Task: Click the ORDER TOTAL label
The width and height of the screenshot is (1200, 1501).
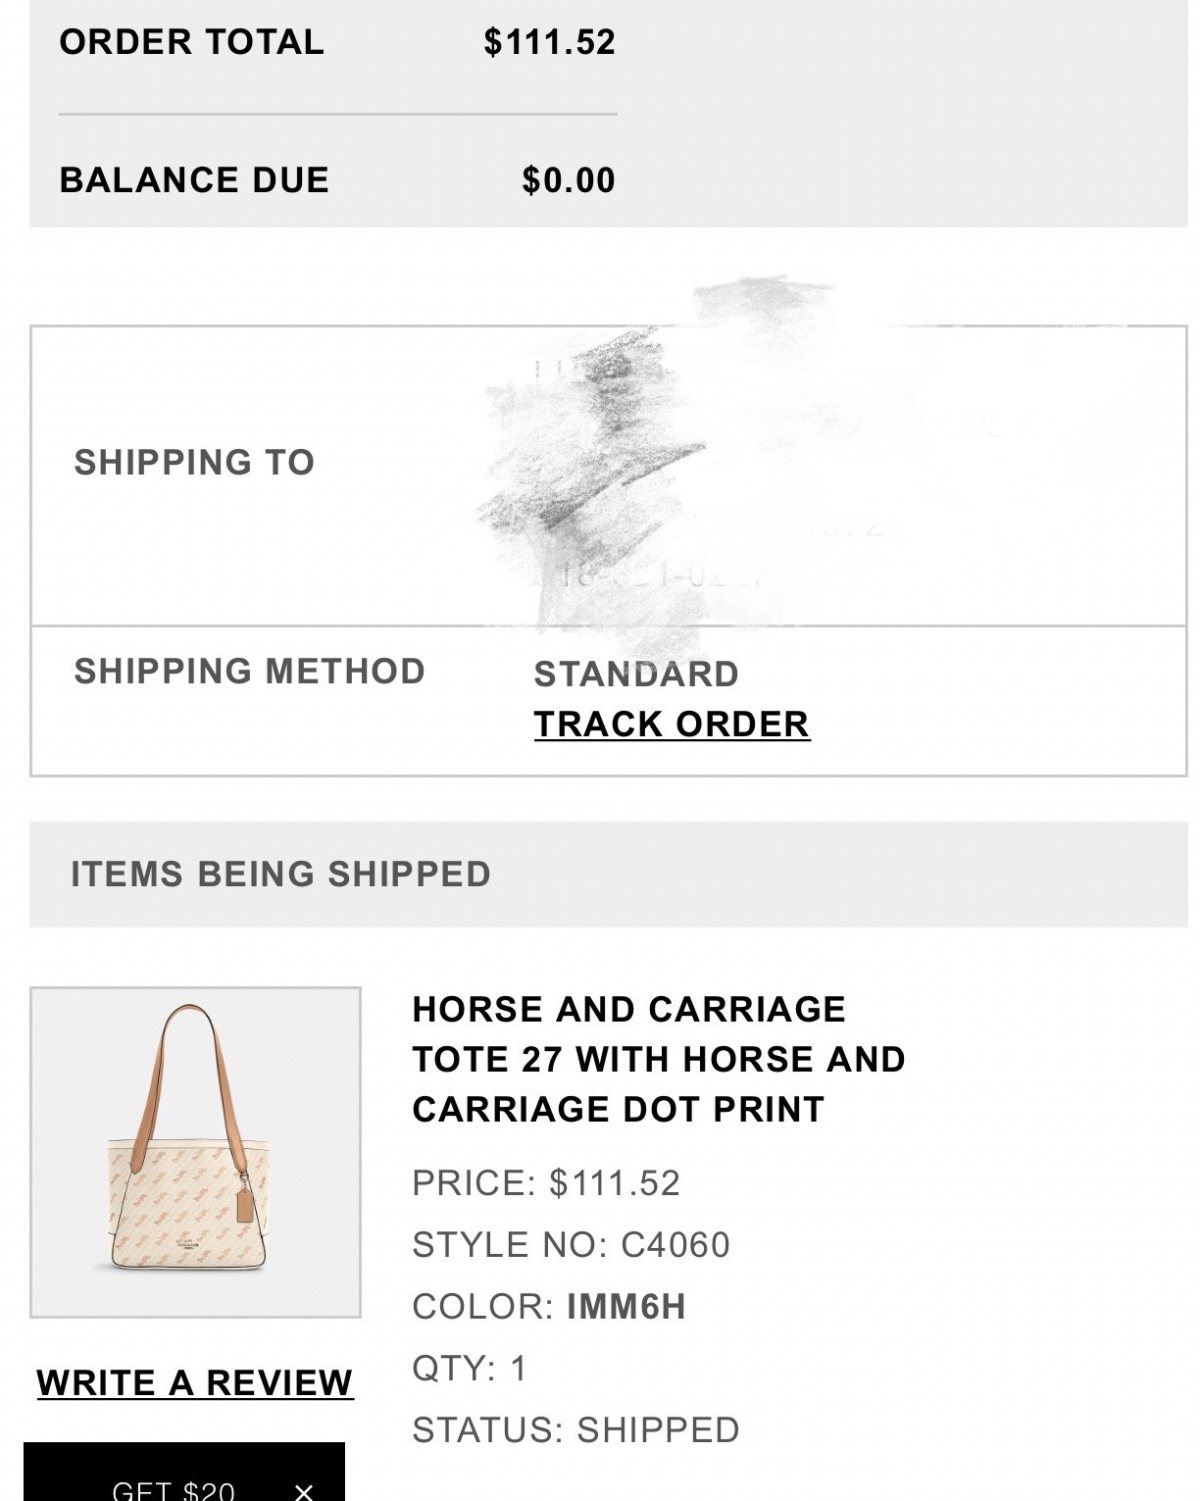Action: [x=192, y=42]
